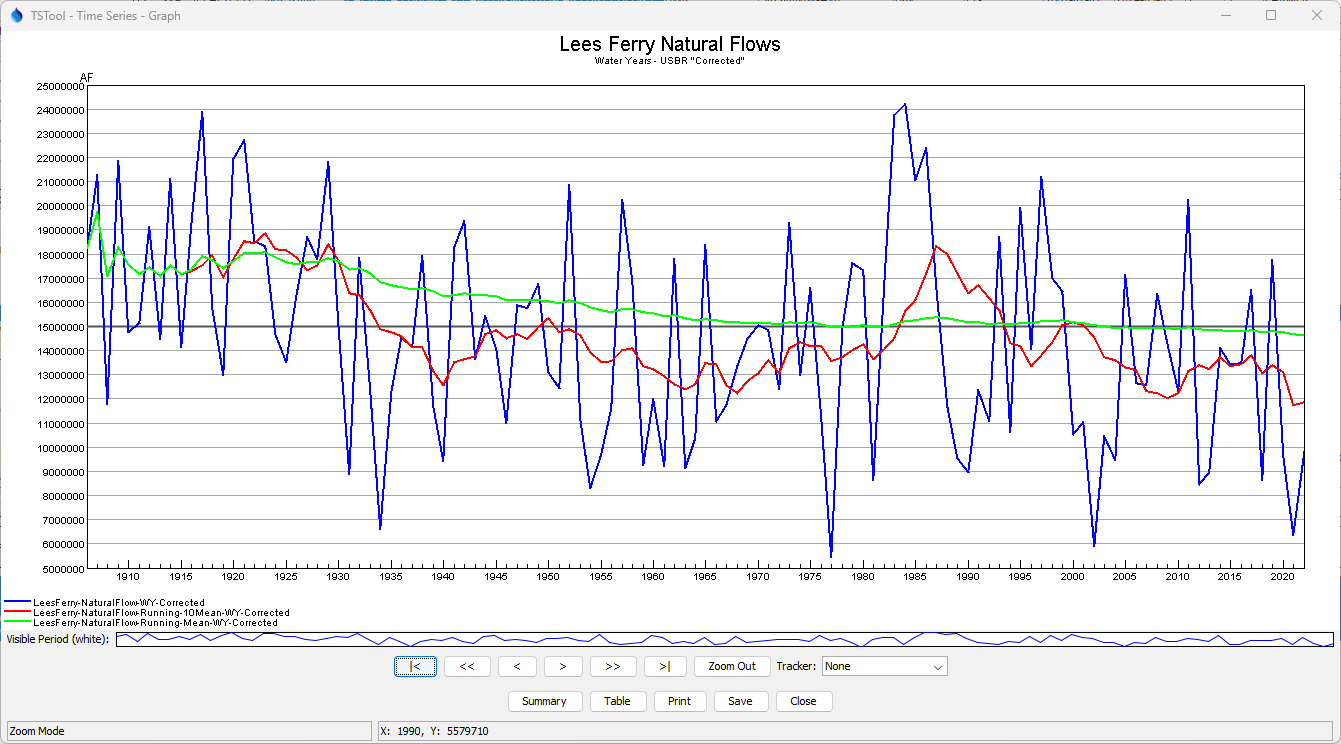
Task: Click the 1950 x-axis label
Action: (548, 578)
